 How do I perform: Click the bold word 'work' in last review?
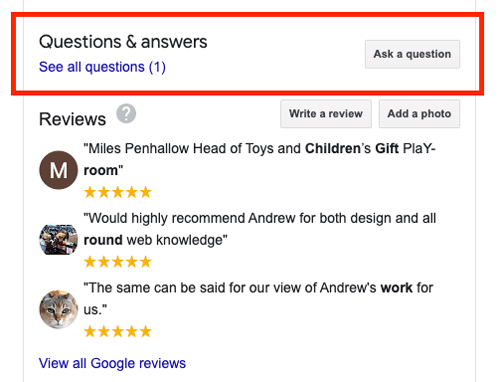397,288
